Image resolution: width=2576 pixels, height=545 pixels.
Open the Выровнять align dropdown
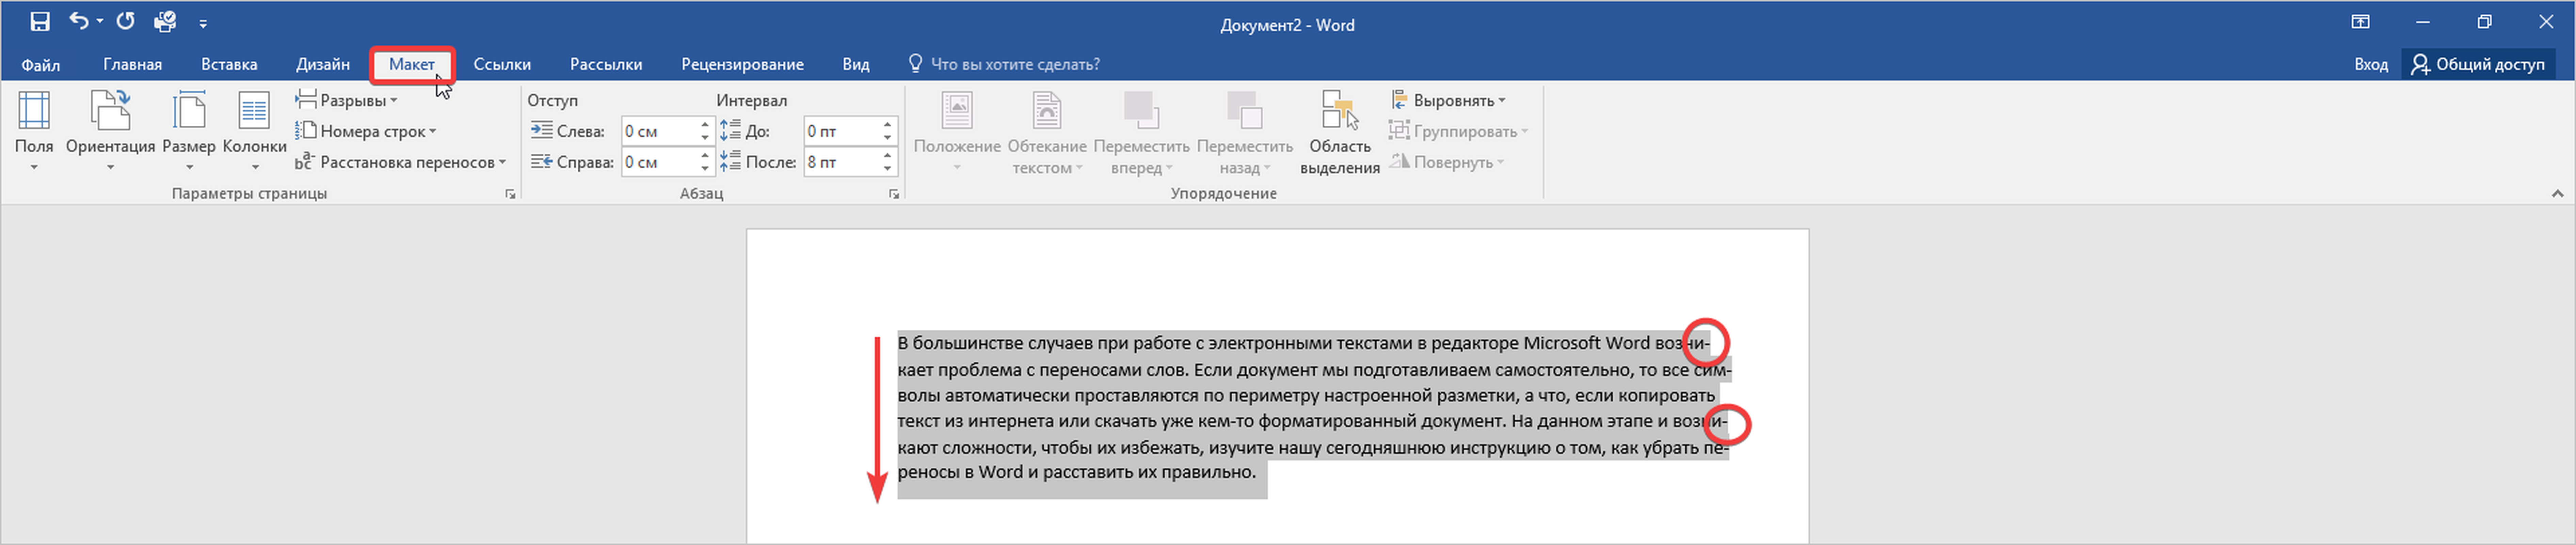(x=1448, y=100)
